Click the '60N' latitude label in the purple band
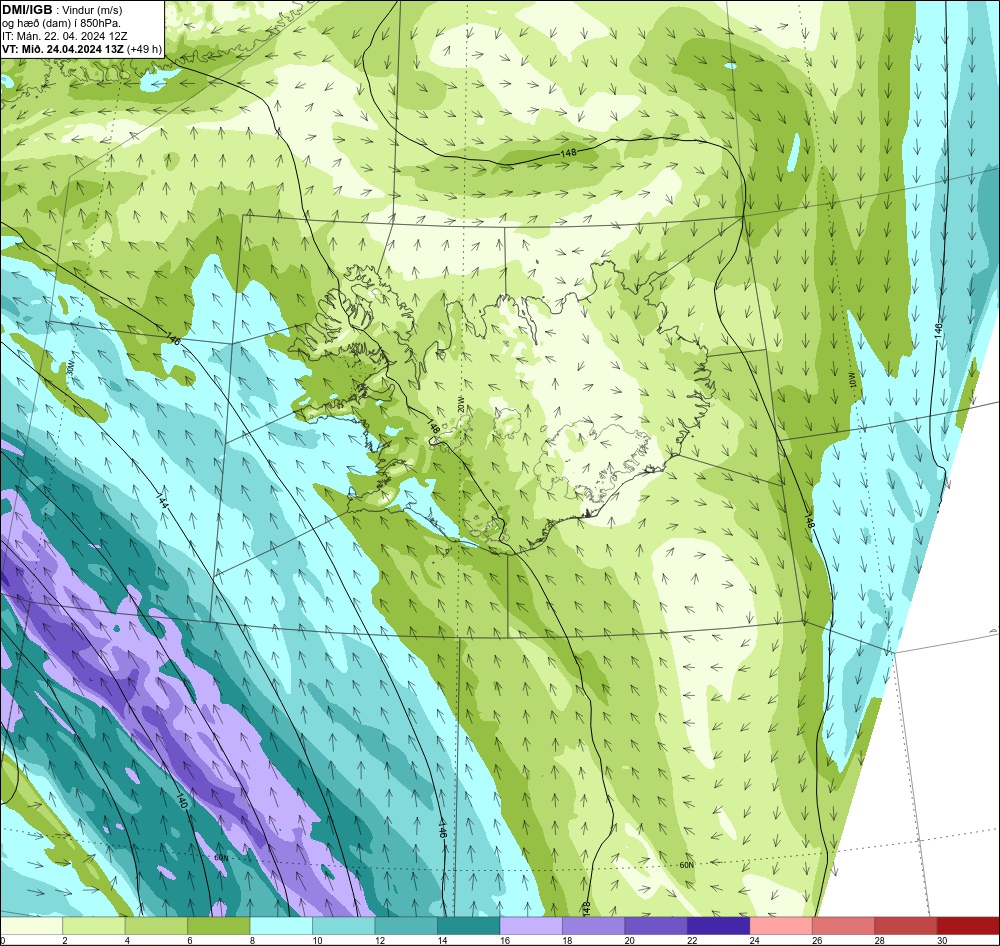1000x946 pixels. (x=221, y=858)
